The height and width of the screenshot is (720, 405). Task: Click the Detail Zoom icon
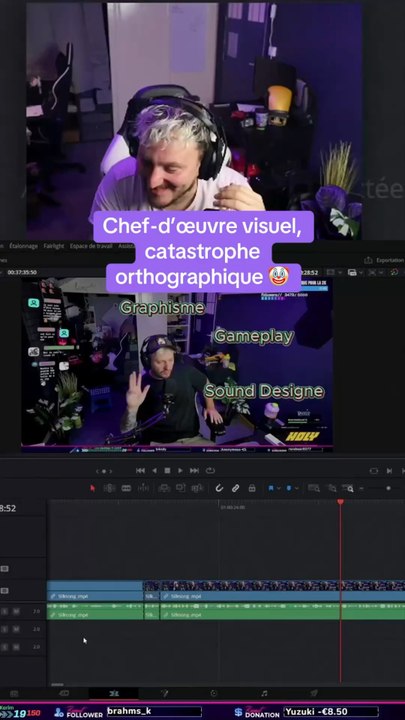tap(332, 488)
